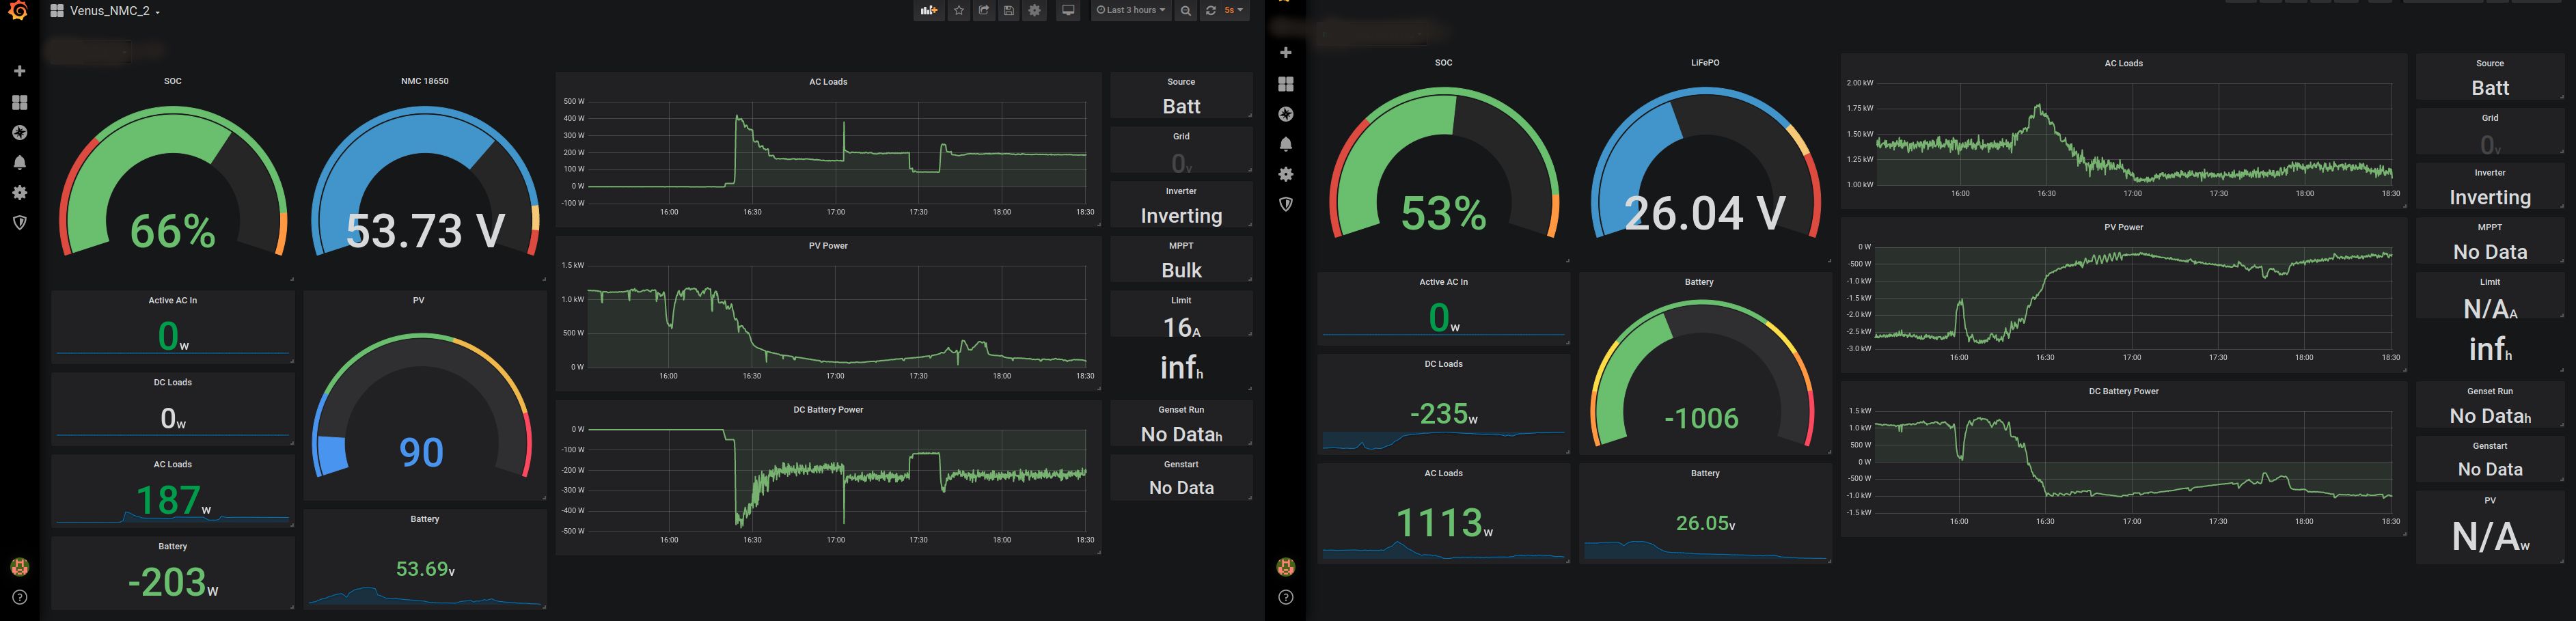Open Alerting bell in left dashboard sidebar

19,162
